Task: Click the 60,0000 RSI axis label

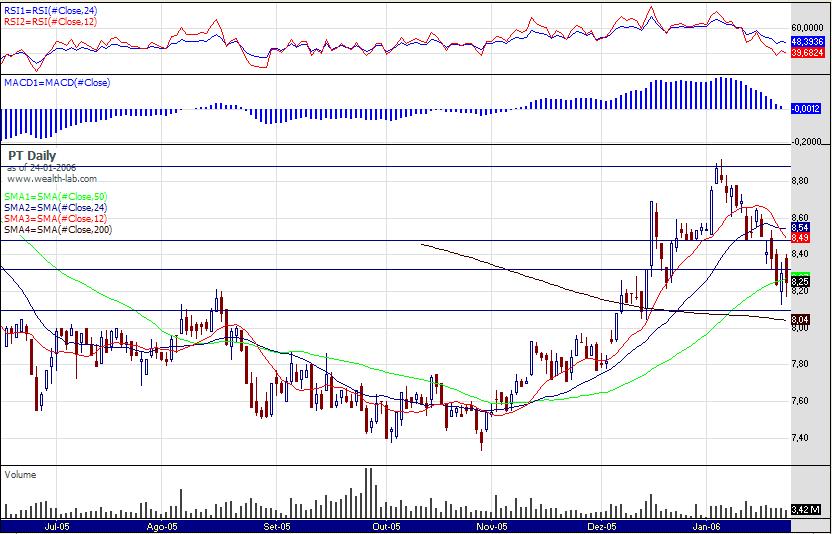Action: click(808, 28)
